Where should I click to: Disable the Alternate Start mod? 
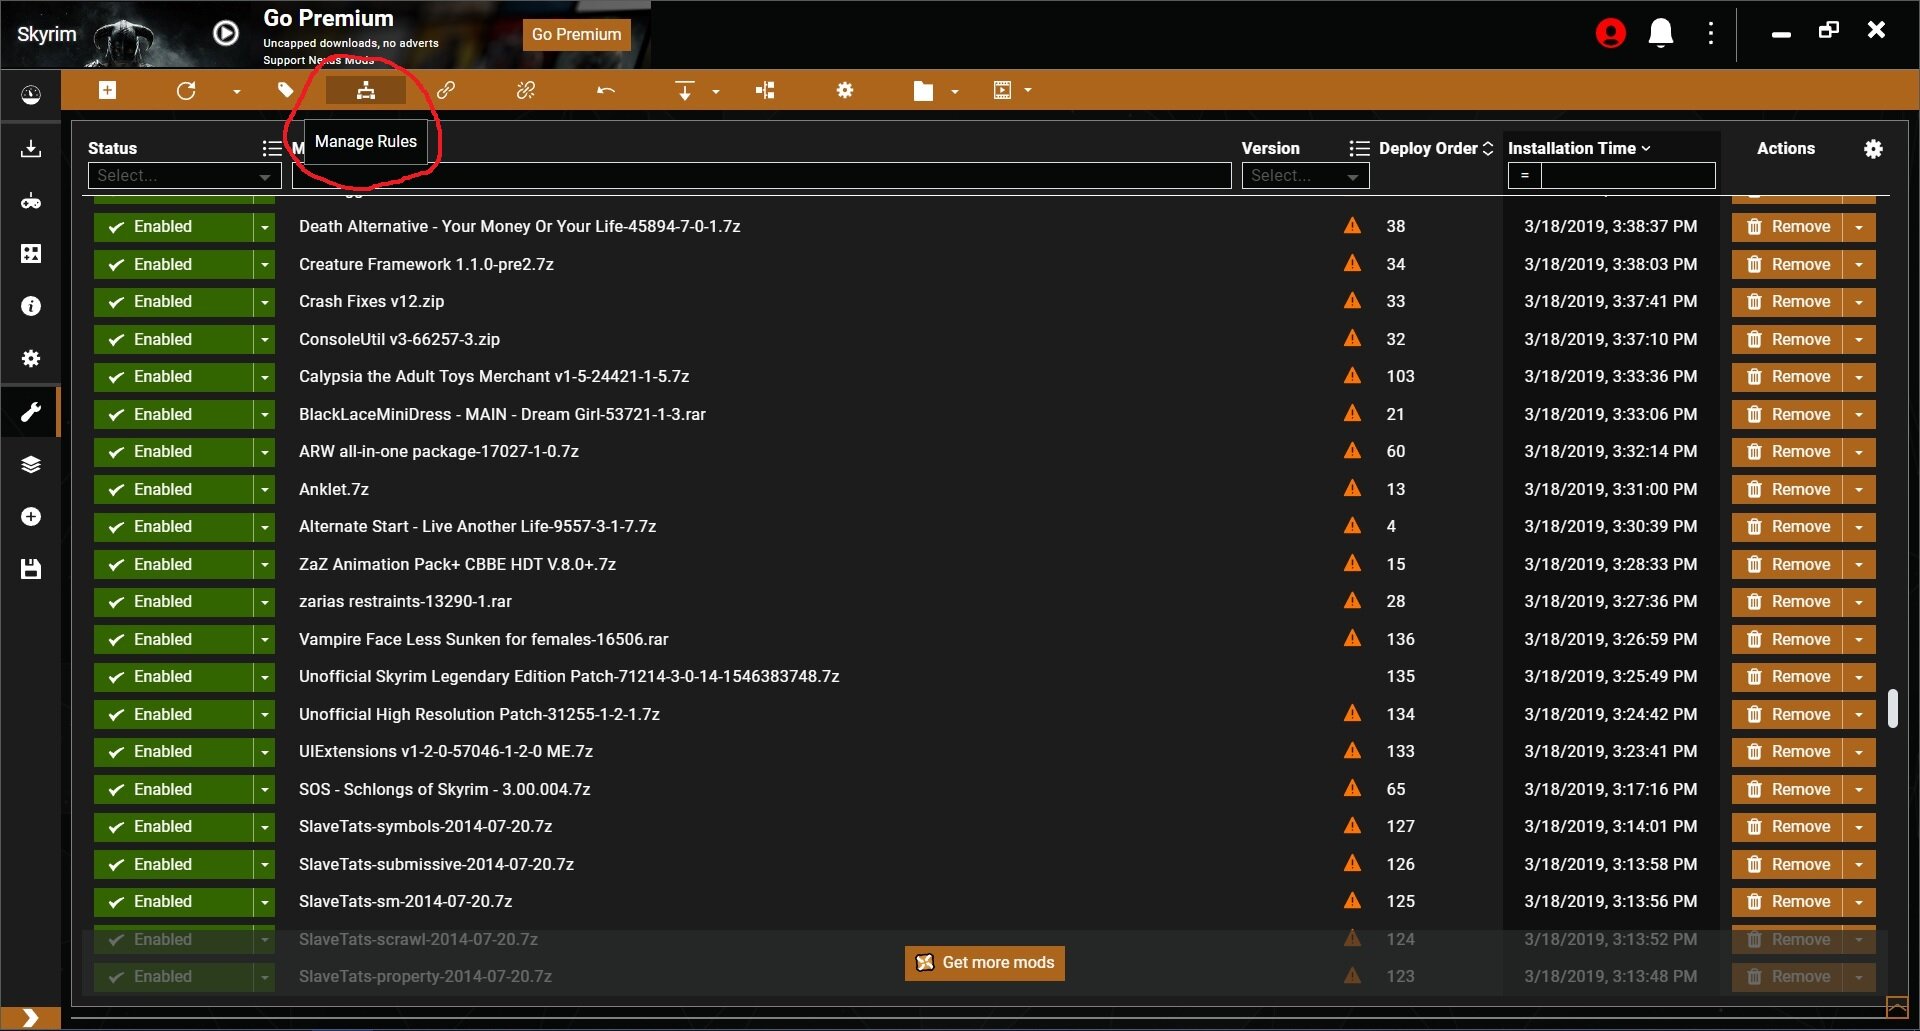coord(173,527)
